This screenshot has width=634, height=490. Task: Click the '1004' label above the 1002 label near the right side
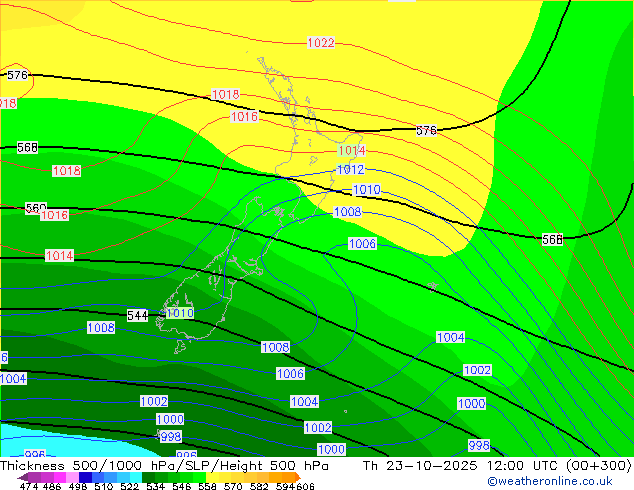tap(450, 337)
